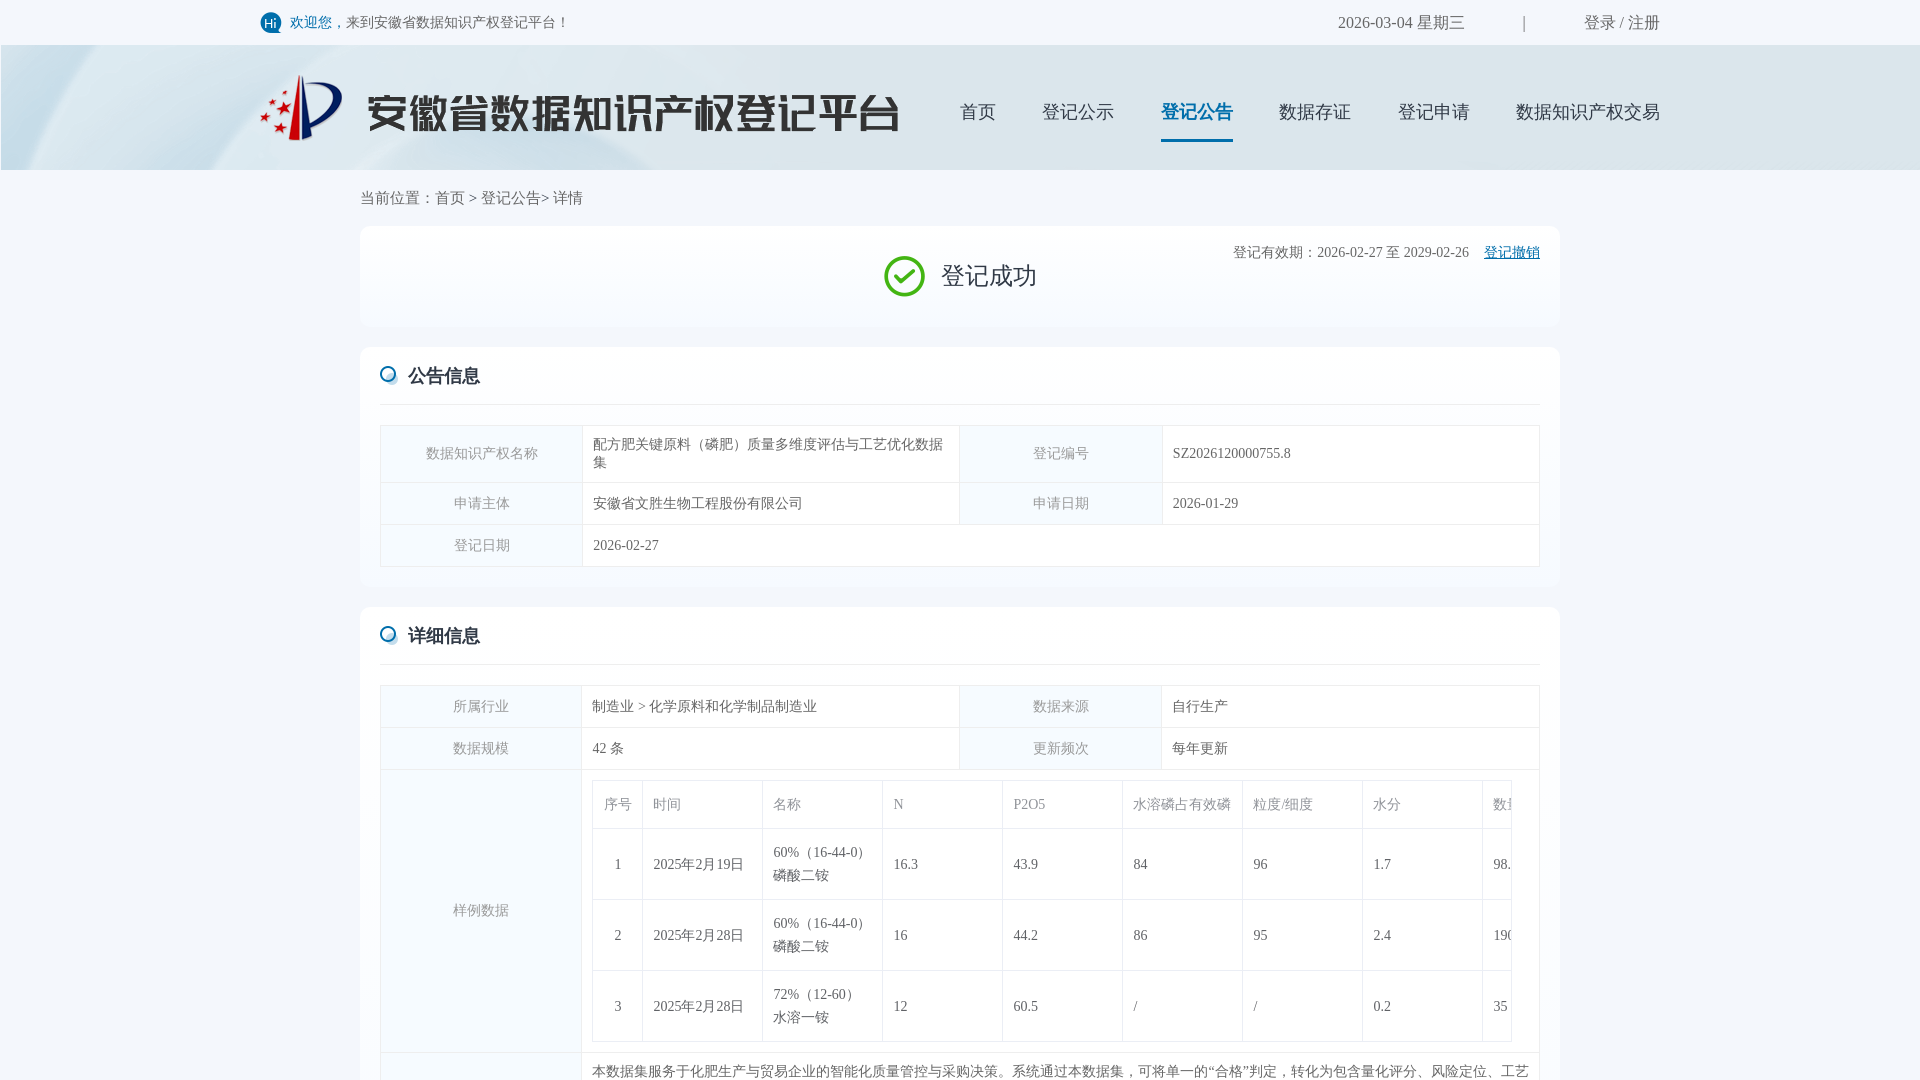Click the bullet icon beside 公告信息
The height and width of the screenshot is (1080, 1920).
[x=389, y=375]
